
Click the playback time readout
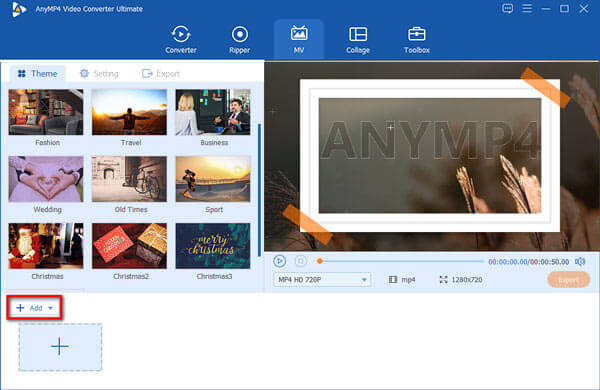(528, 262)
